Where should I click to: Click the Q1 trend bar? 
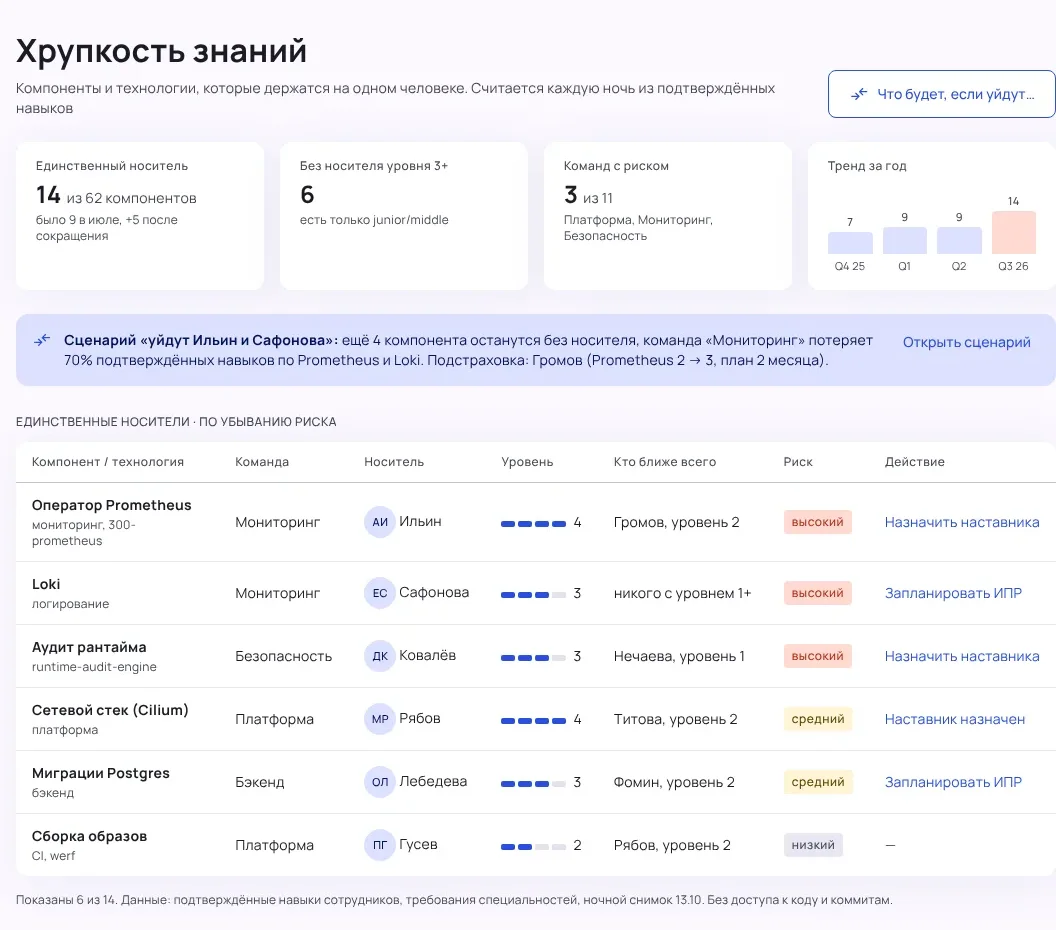(904, 240)
